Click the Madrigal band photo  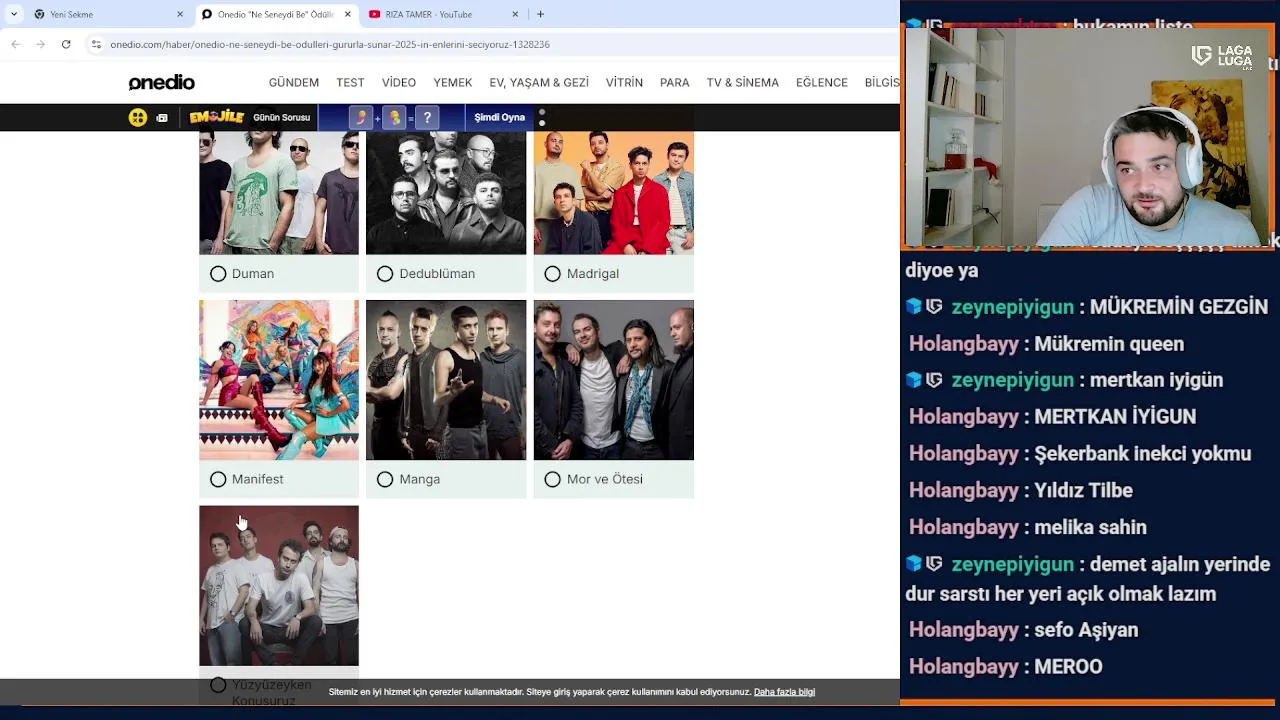click(x=614, y=193)
